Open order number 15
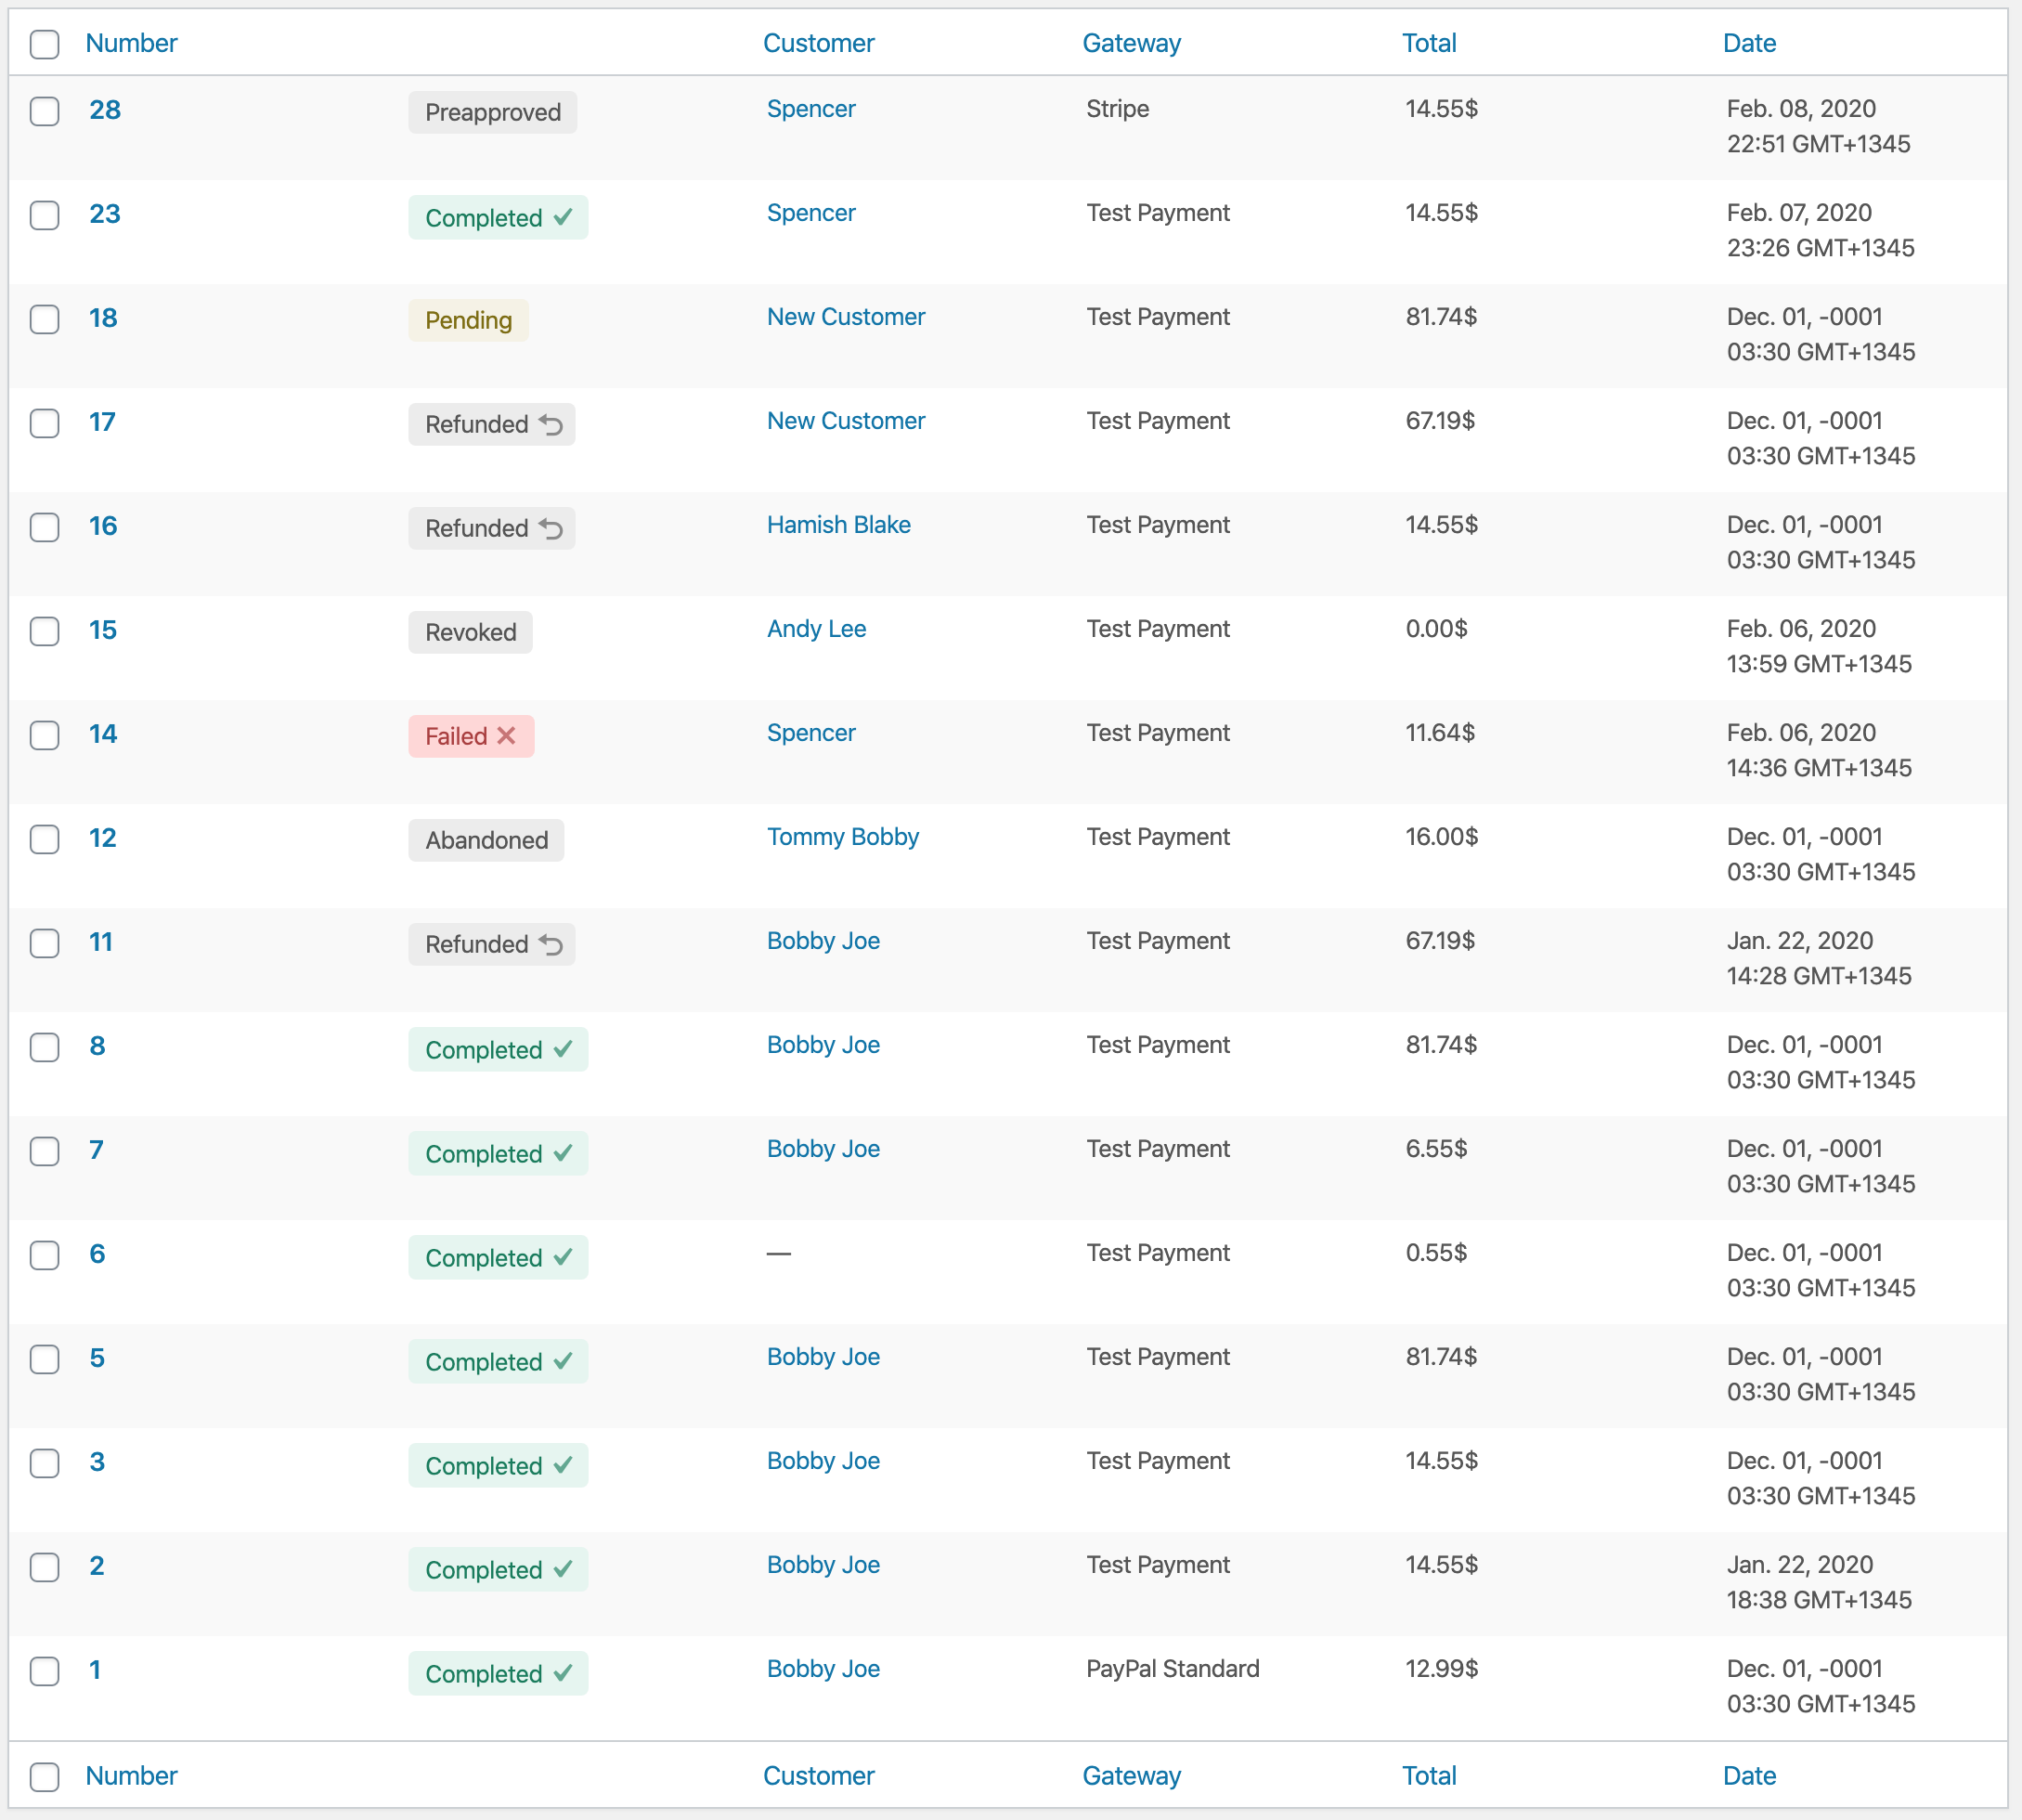Image resolution: width=2022 pixels, height=1820 pixels. 103,630
